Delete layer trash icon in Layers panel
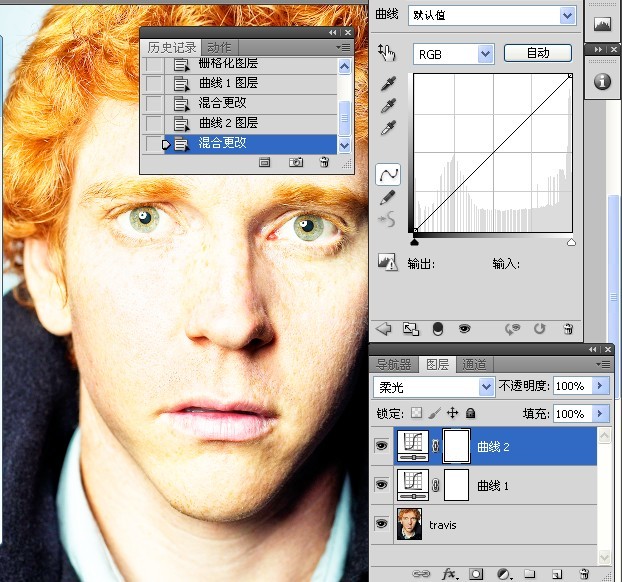622x582 pixels. [584, 574]
